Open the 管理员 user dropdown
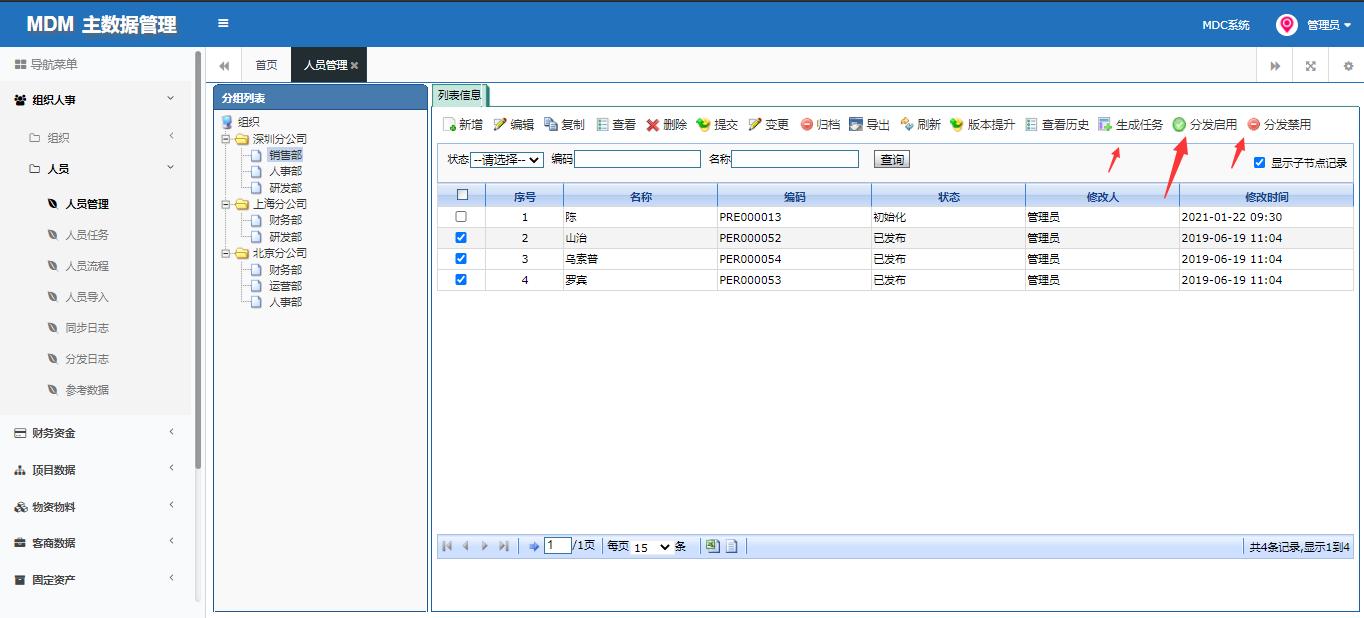 pyautogui.click(x=1329, y=25)
